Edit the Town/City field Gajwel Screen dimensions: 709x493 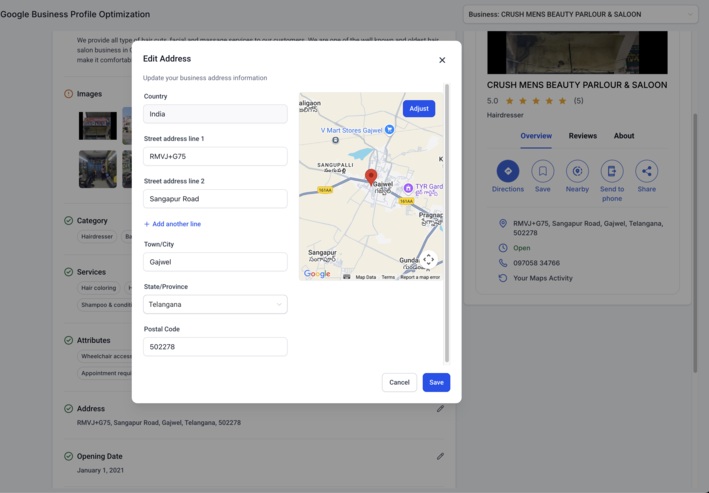point(215,262)
